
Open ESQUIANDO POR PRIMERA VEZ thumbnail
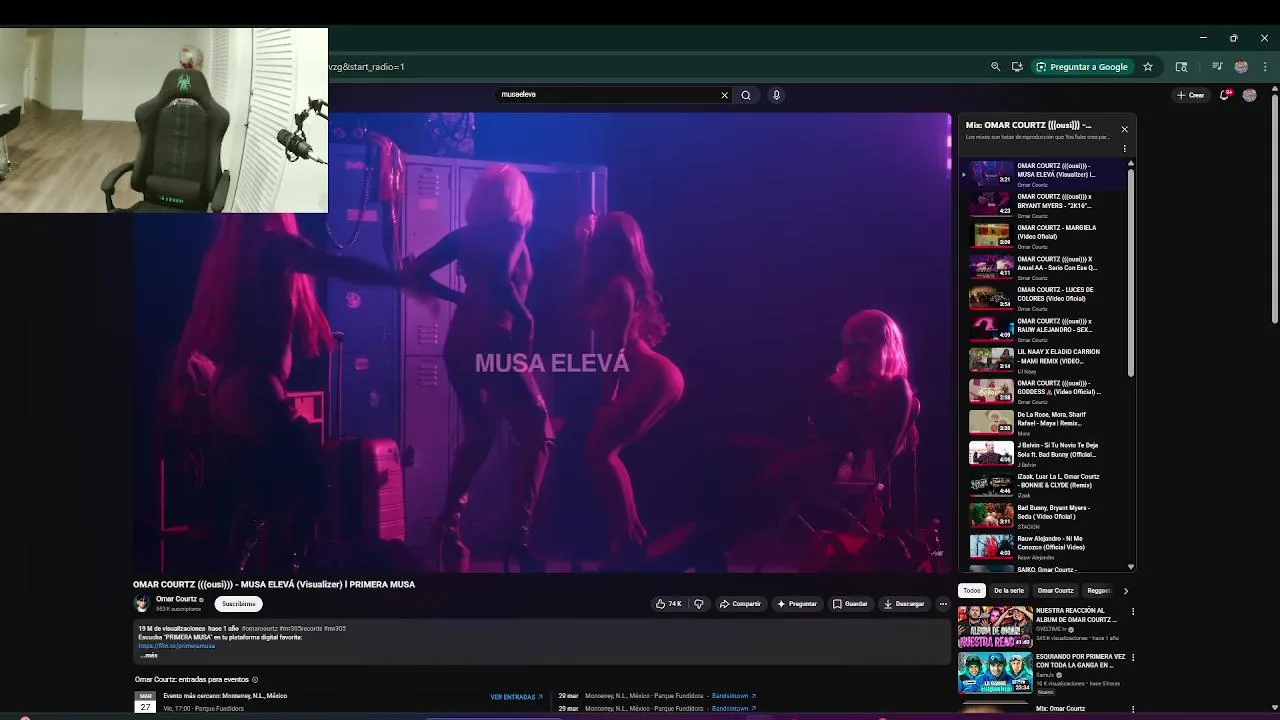[995, 673]
